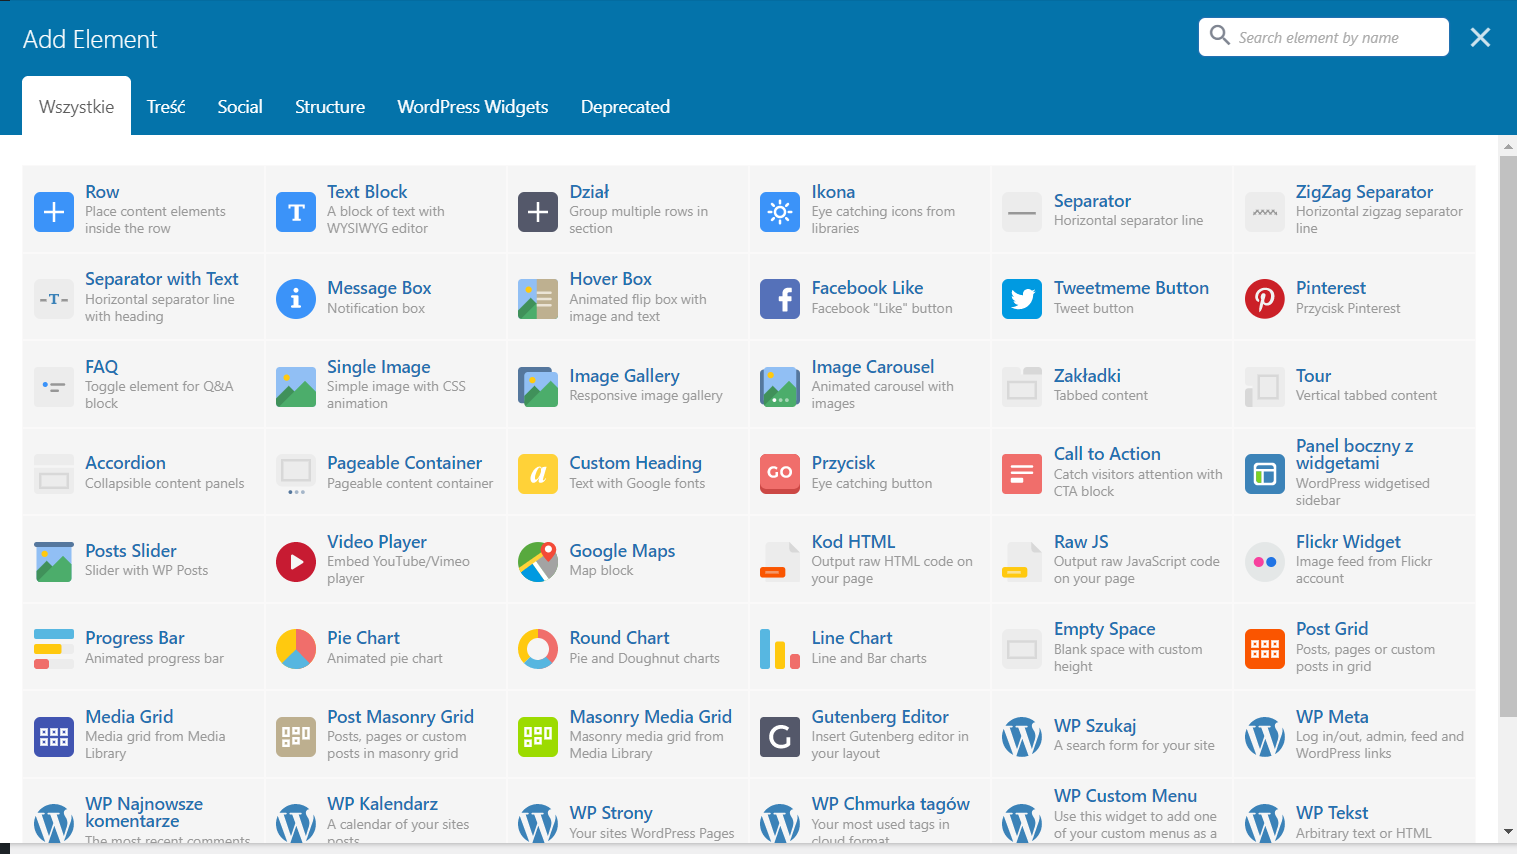Open the Social tab
The height and width of the screenshot is (854, 1517).
point(240,107)
